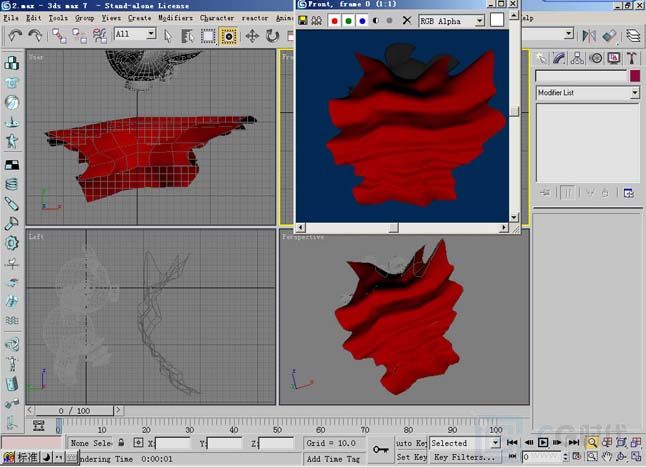Open the Tools menu
The width and height of the screenshot is (646, 468).
58,18
